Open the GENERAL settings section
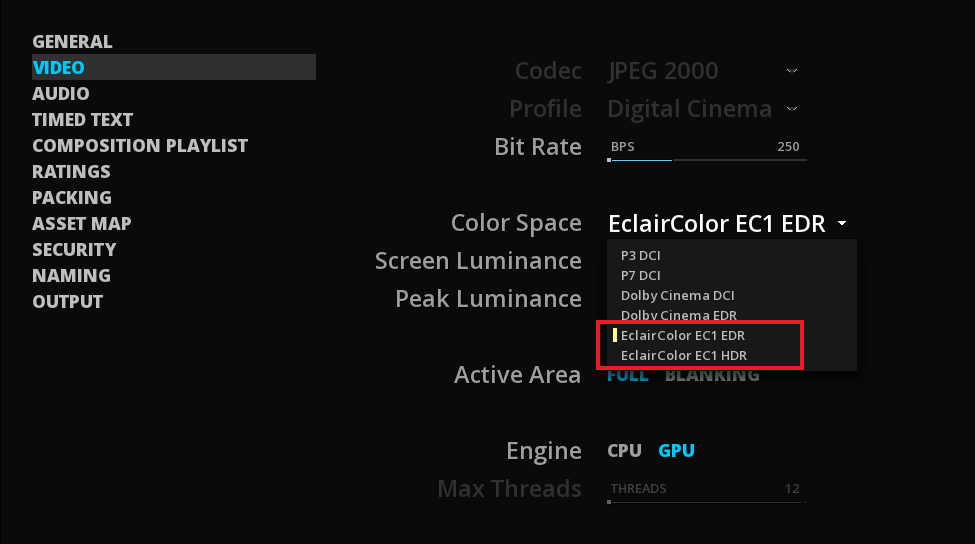975x544 pixels. [72, 42]
